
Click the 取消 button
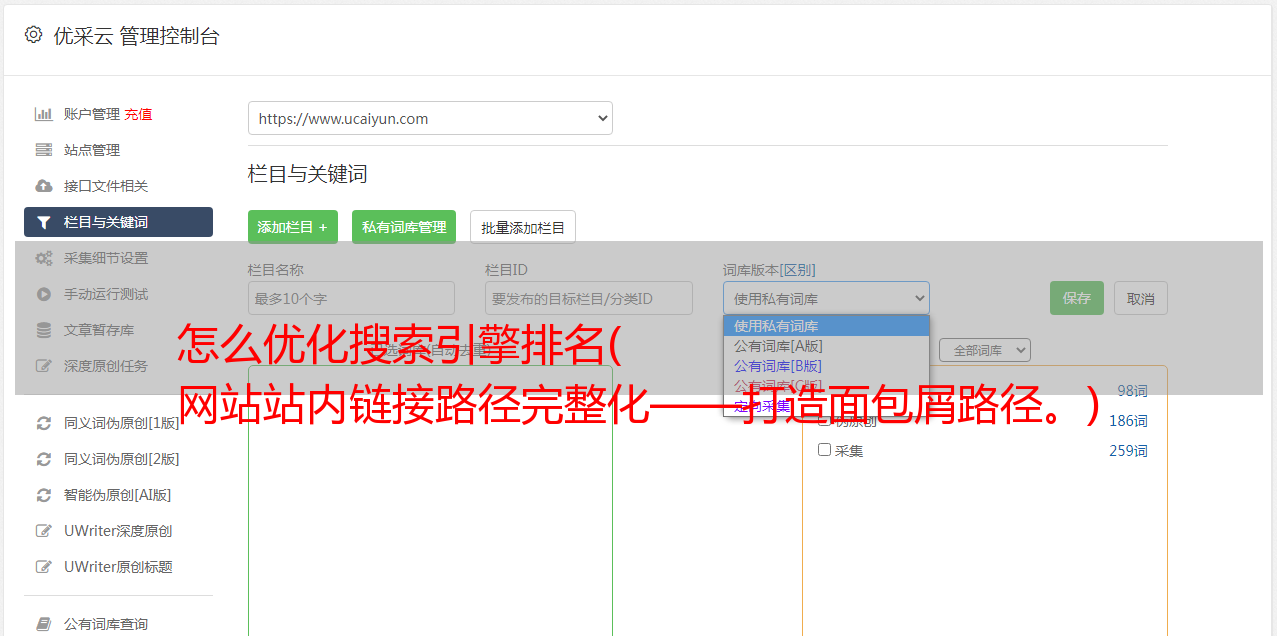(x=1141, y=298)
